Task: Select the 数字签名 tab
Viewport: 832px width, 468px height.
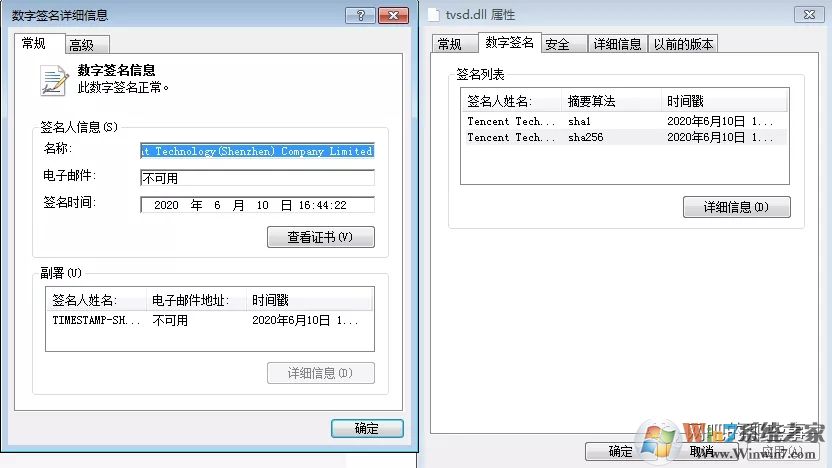Action: coord(509,42)
